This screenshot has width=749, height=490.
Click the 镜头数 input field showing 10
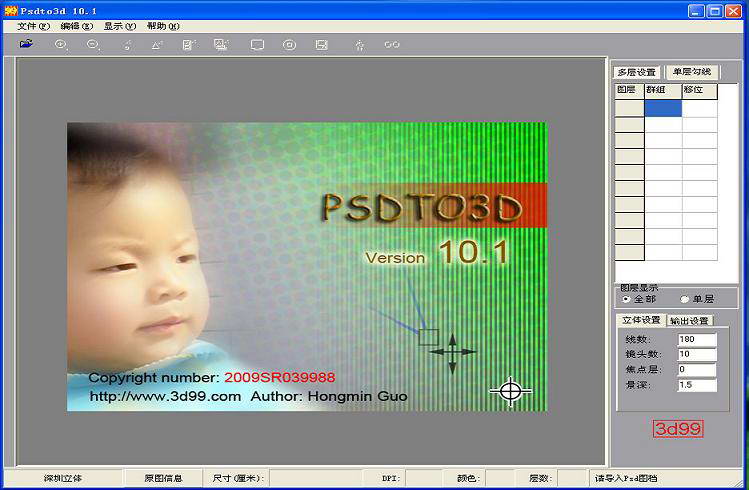pos(696,354)
